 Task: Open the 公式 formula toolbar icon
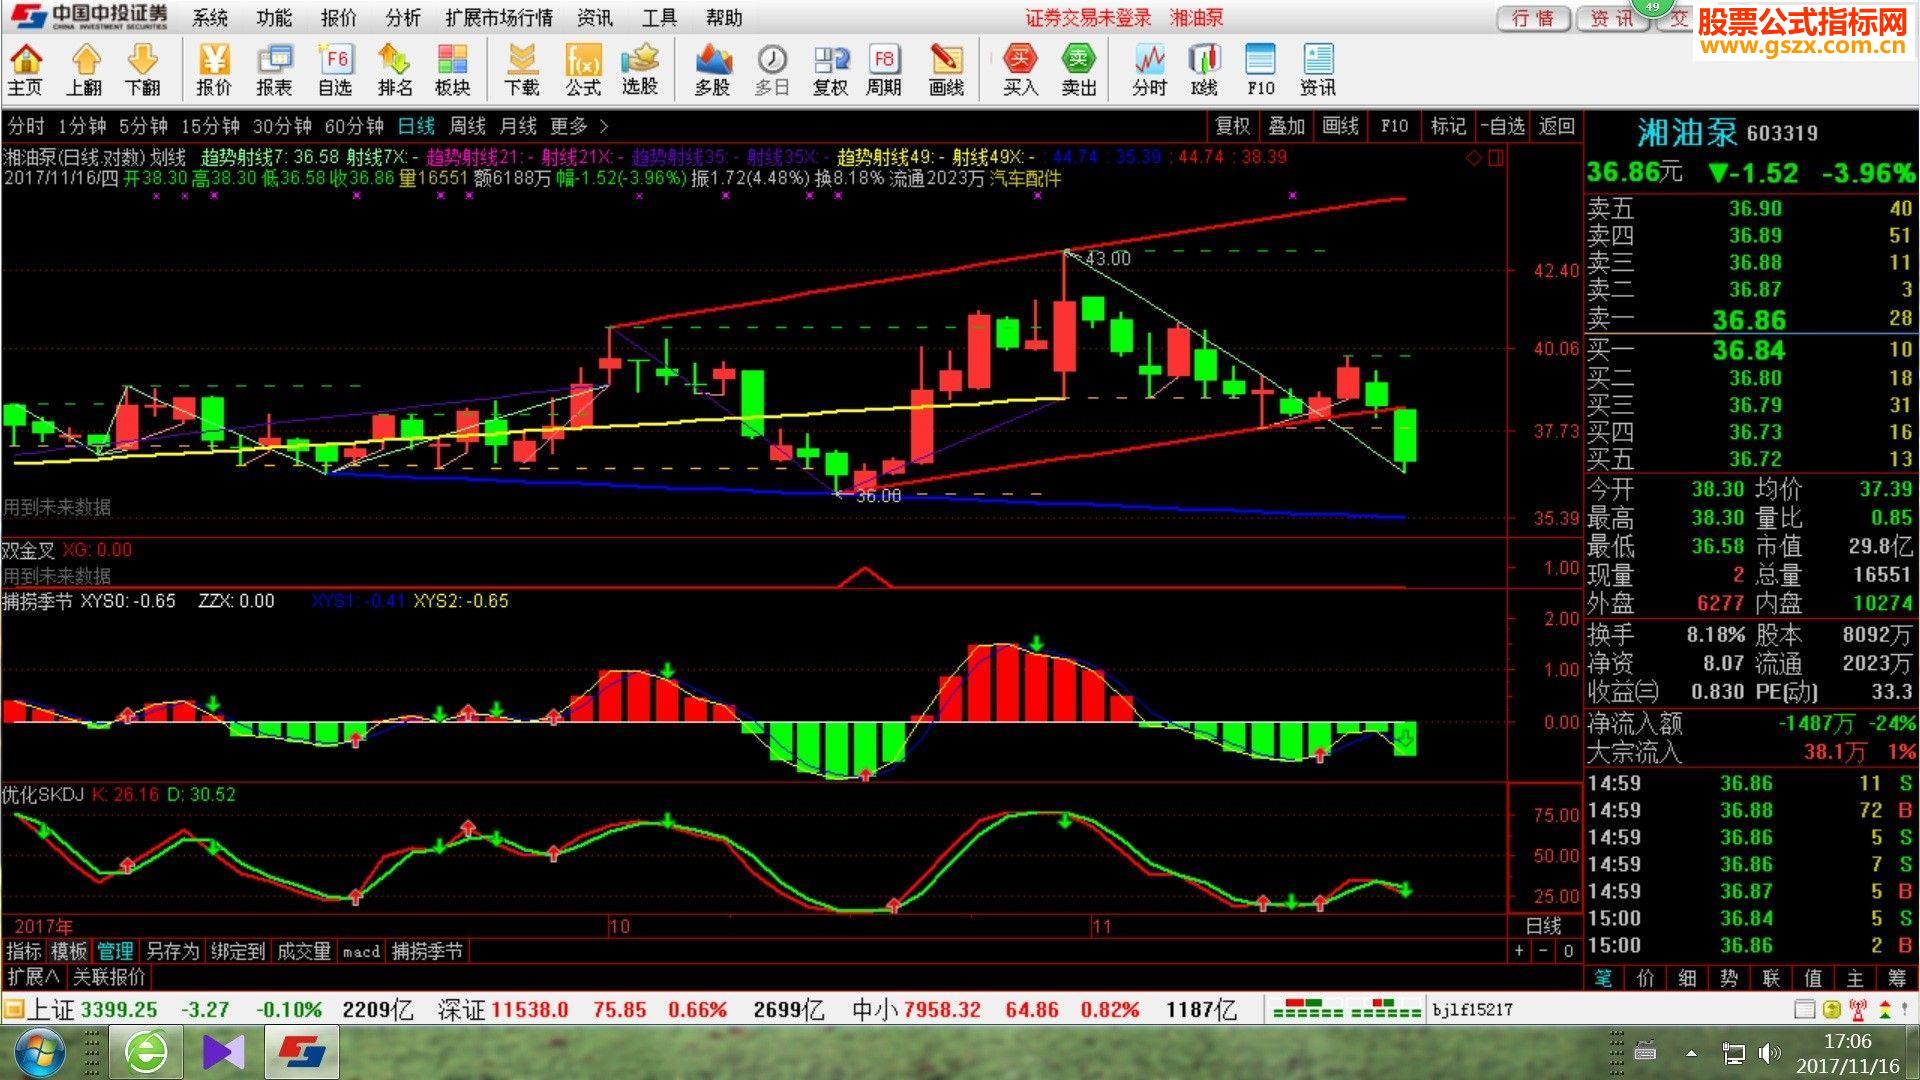[583, 70]
